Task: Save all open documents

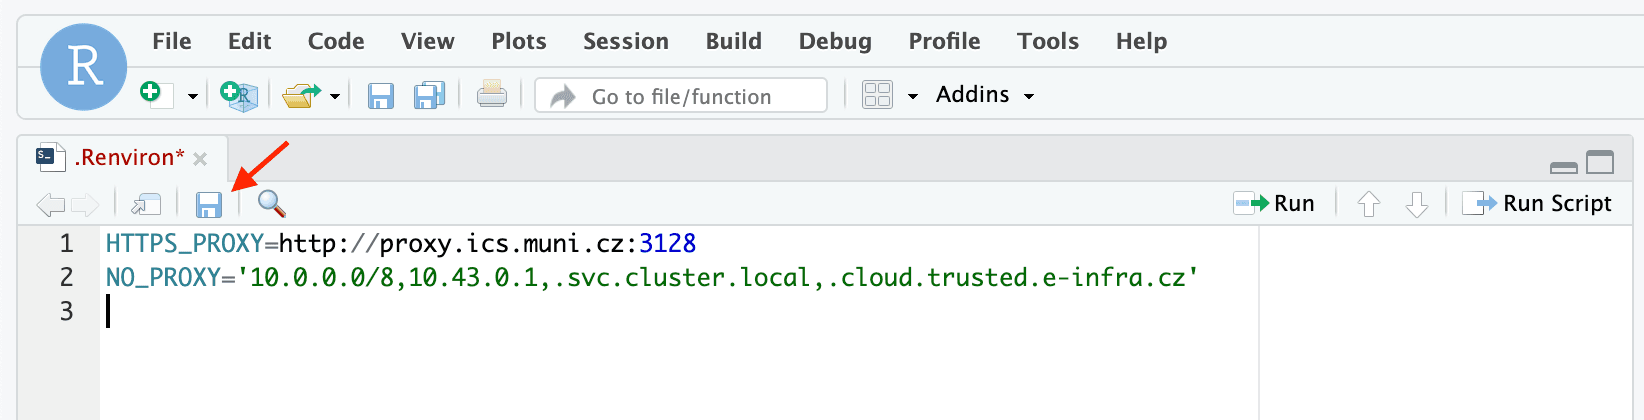Action: tap(430, 96)
